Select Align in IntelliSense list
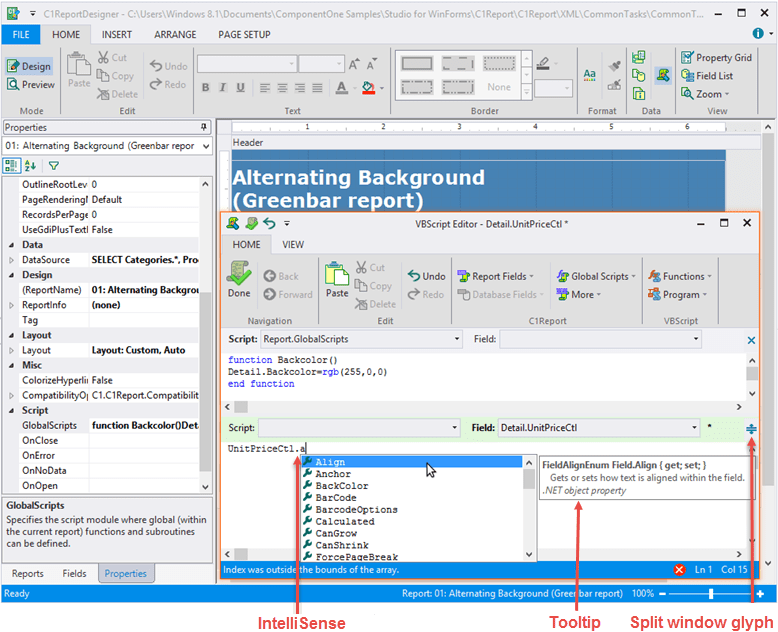Image resolution: width=778 pixels, height=632 pixels. click(412, 462)
